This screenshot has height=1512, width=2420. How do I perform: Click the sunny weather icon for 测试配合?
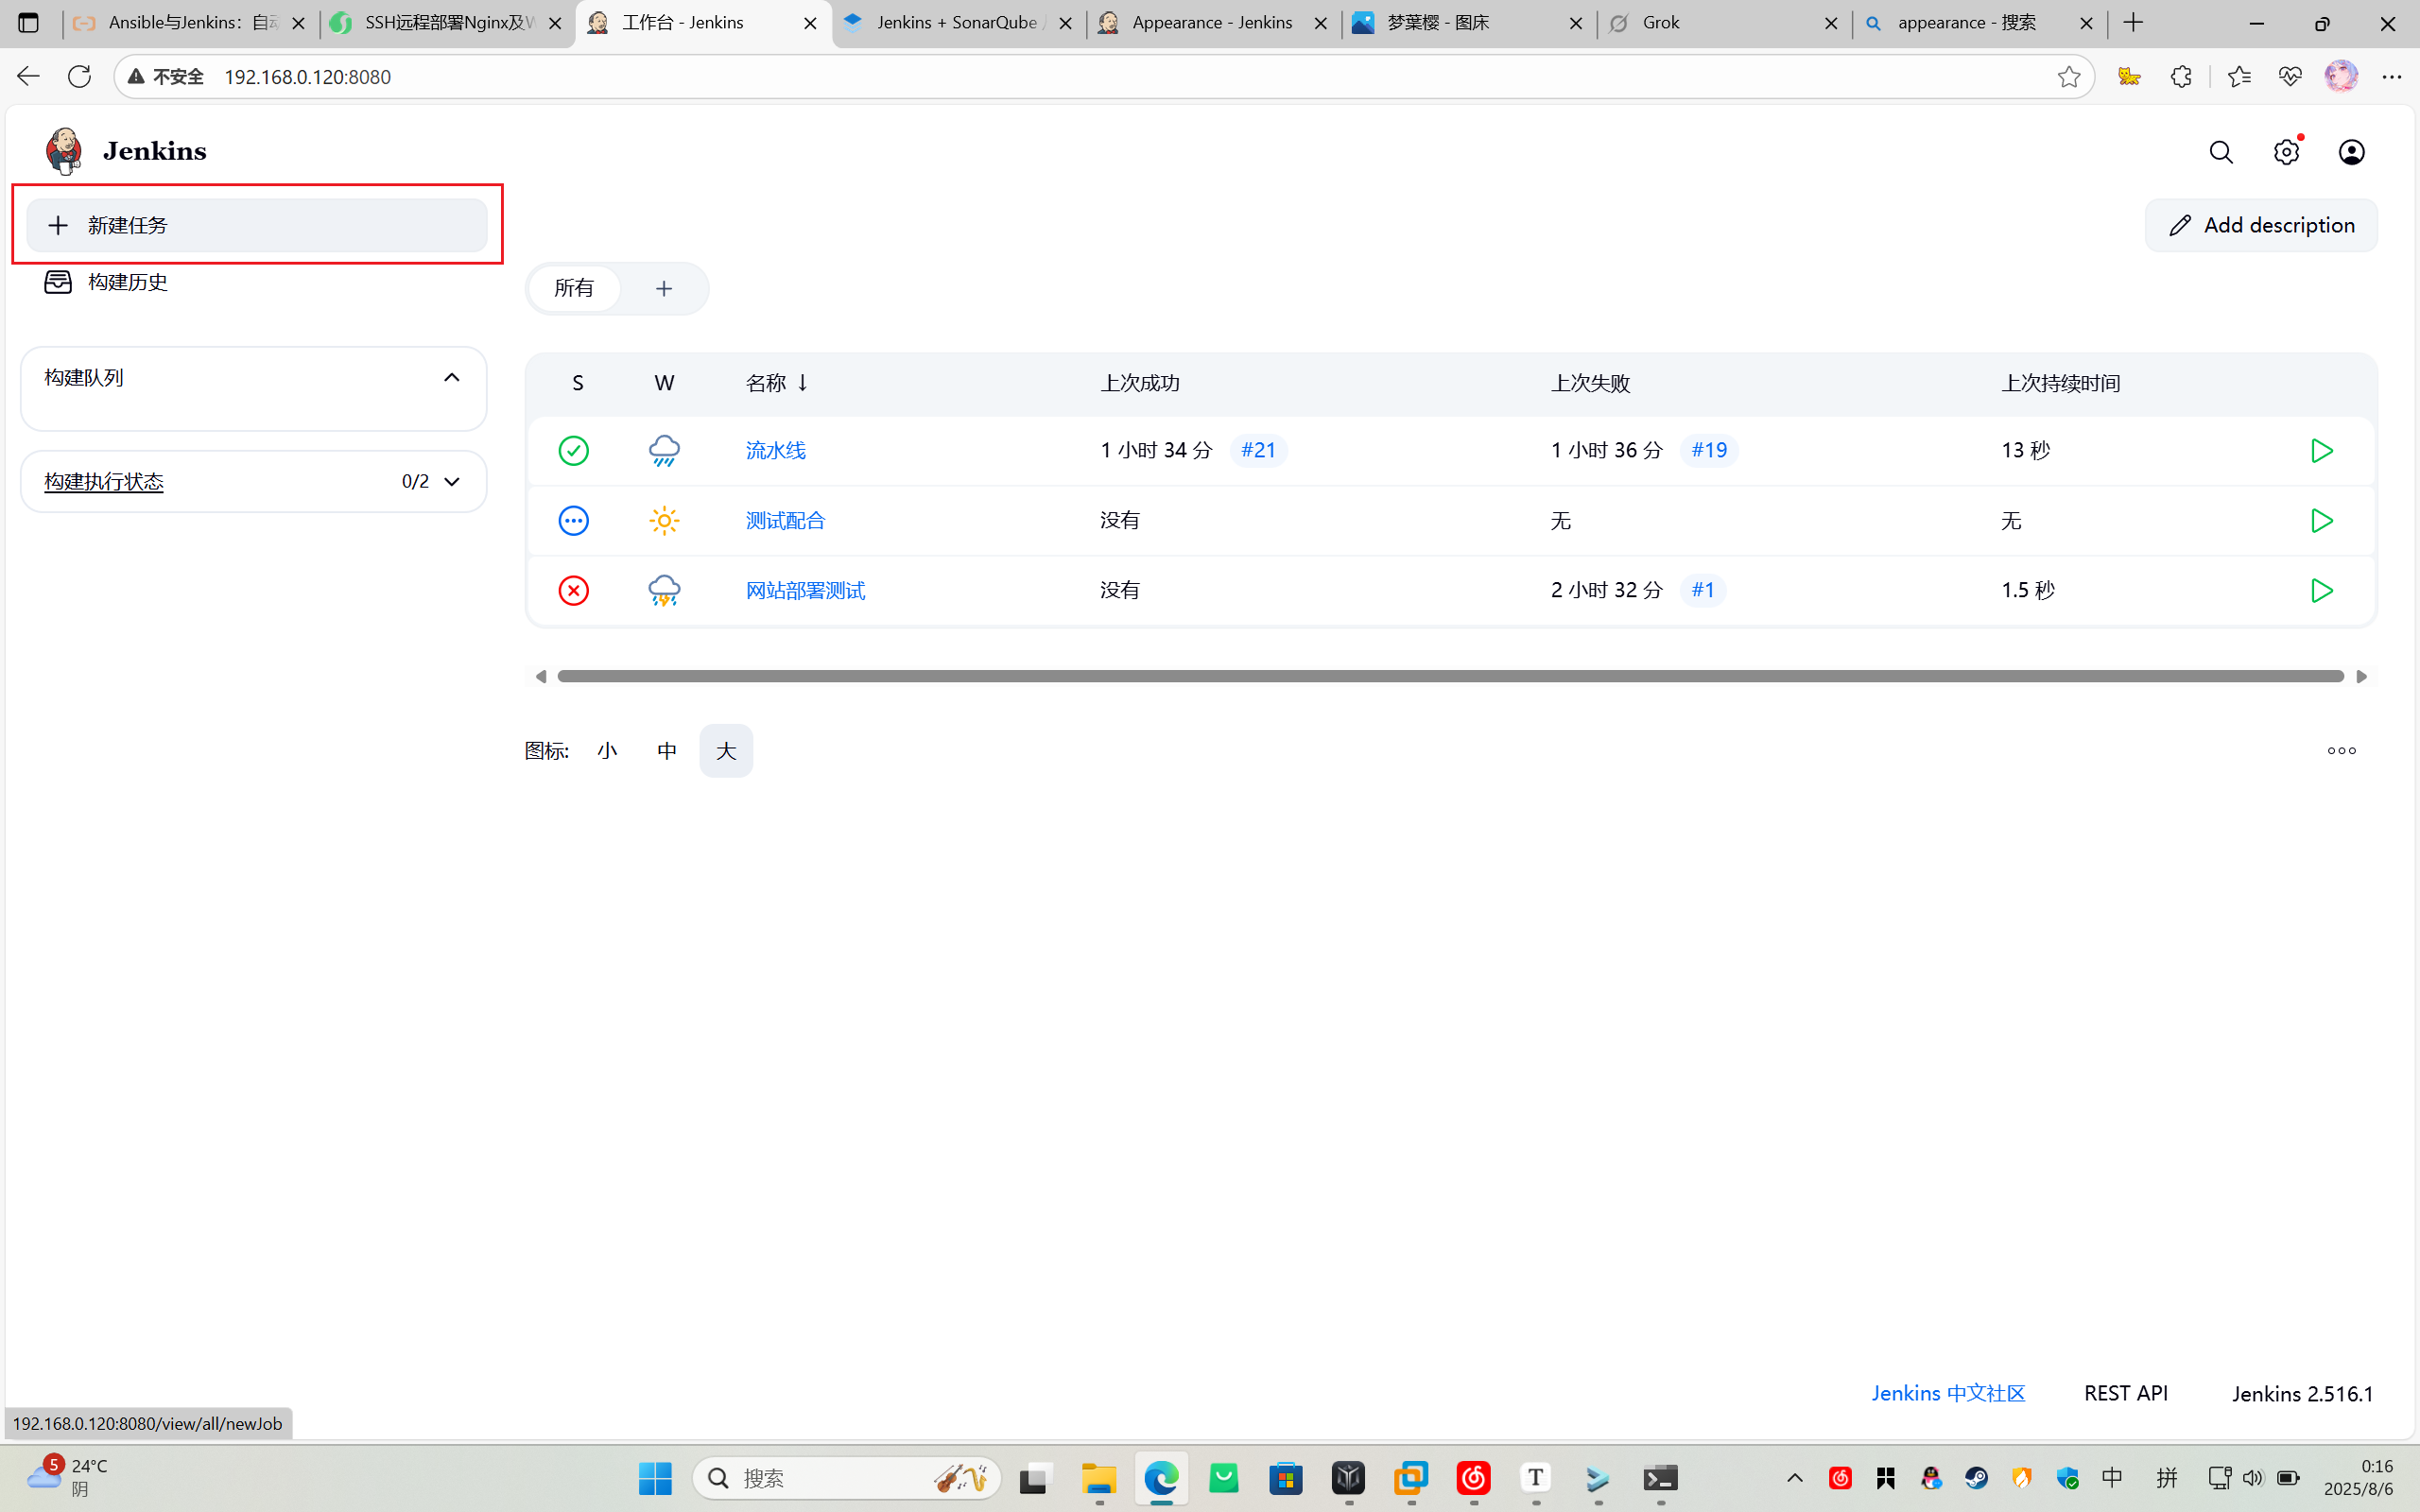click(664, 521)
